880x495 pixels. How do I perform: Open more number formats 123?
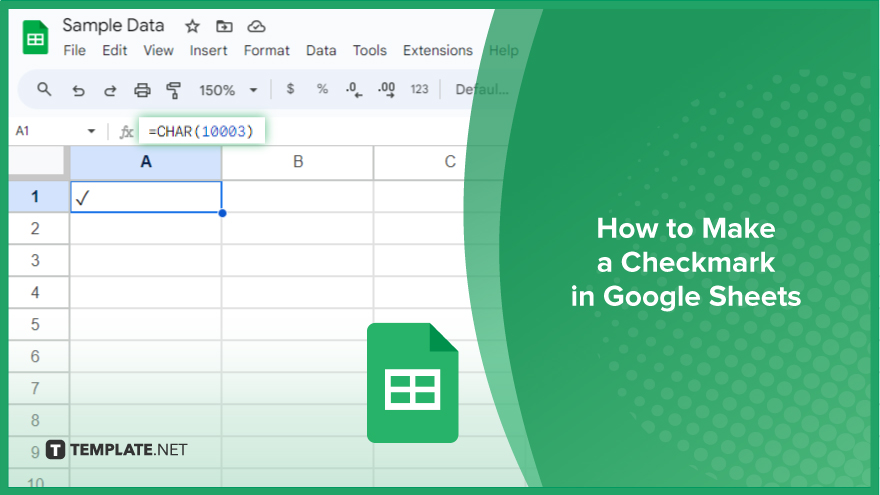(x=419, y=89)
